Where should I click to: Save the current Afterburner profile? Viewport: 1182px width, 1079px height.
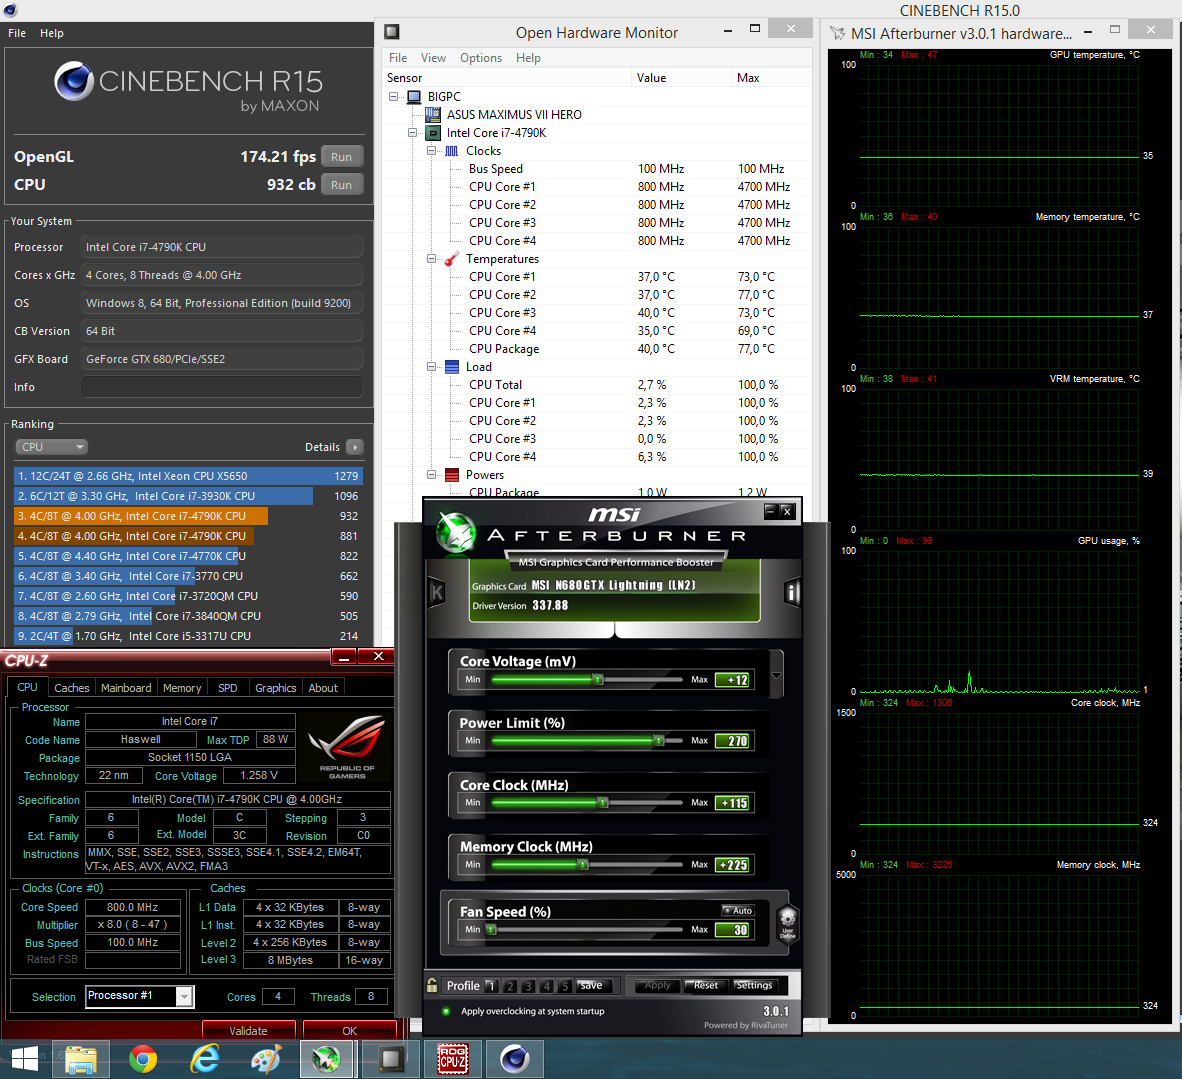pos(591,986)
